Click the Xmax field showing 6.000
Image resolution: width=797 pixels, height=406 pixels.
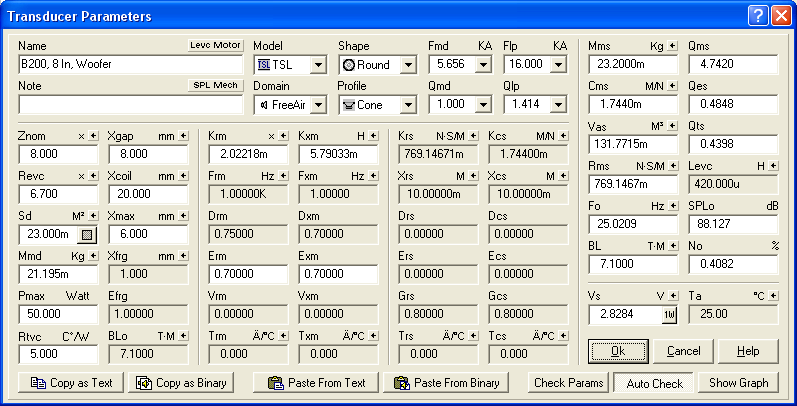(148, 234)
